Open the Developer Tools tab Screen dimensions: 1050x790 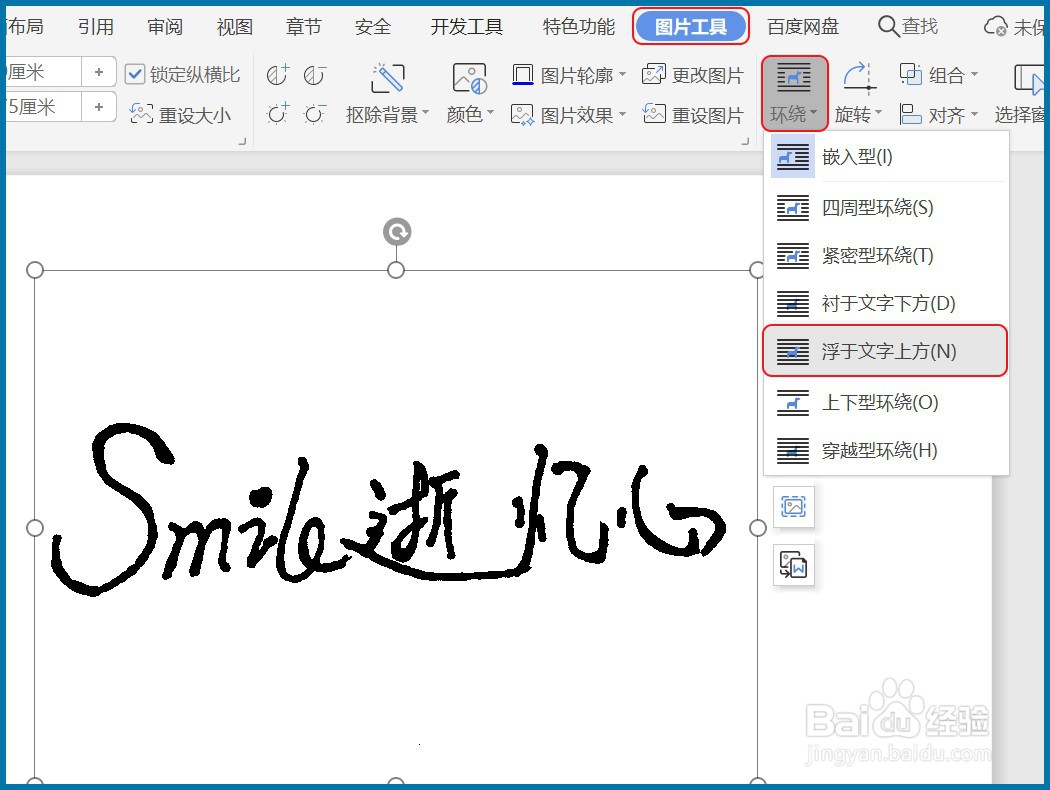(467, 27)
